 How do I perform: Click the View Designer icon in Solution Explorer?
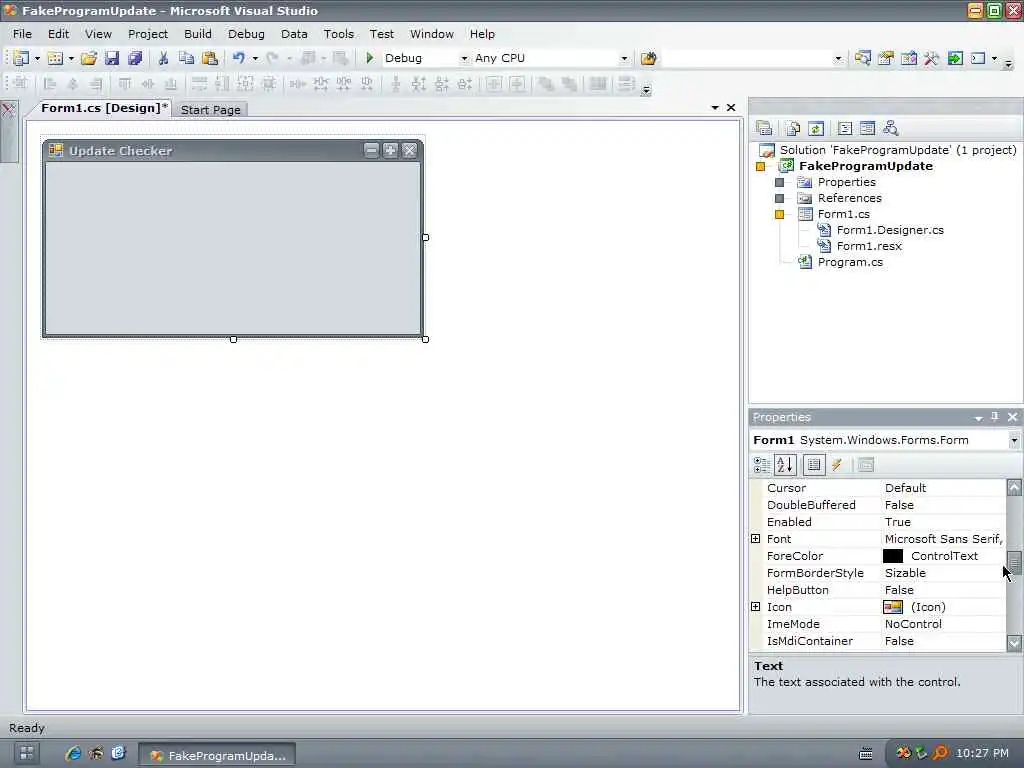click(x=867, y=128)
